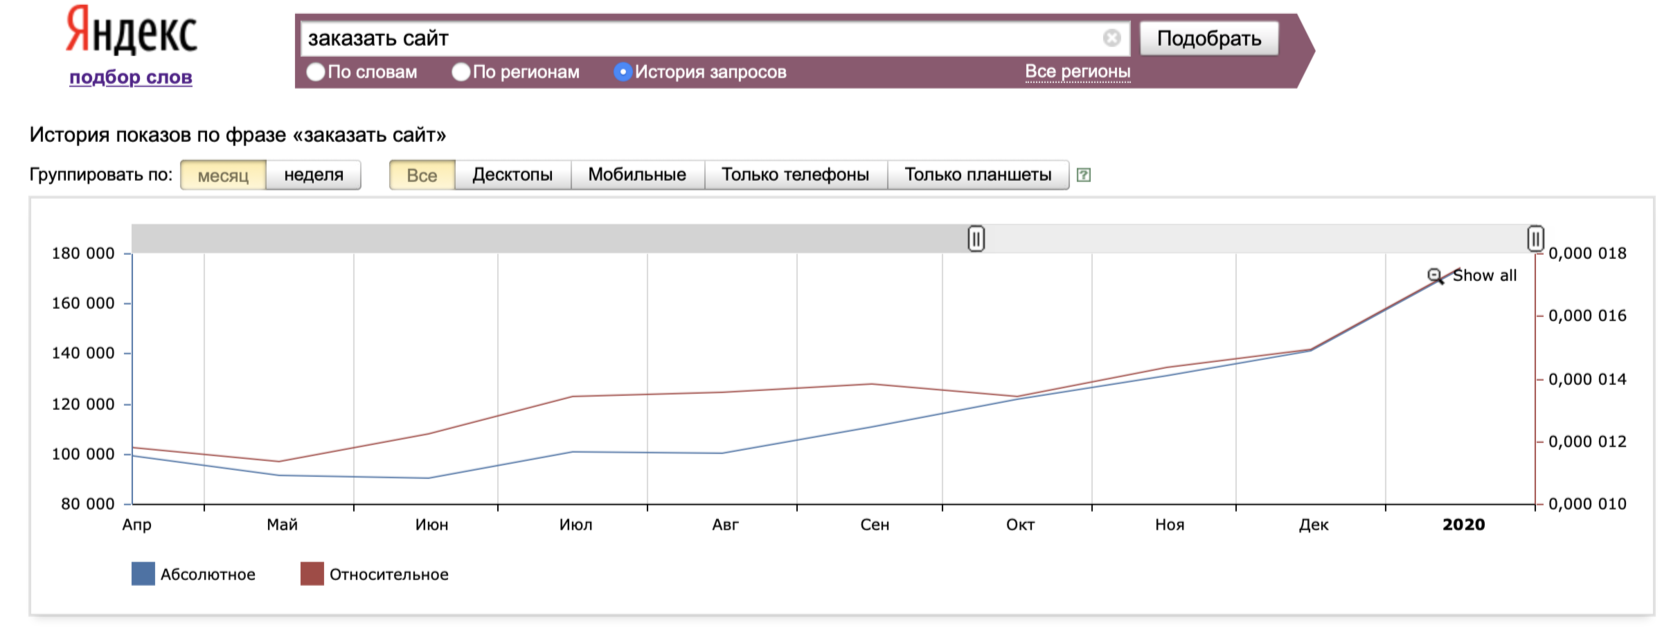Select the По регионам radio button
The height and width of the screenshot is (640, 1680).
point(461,72)
